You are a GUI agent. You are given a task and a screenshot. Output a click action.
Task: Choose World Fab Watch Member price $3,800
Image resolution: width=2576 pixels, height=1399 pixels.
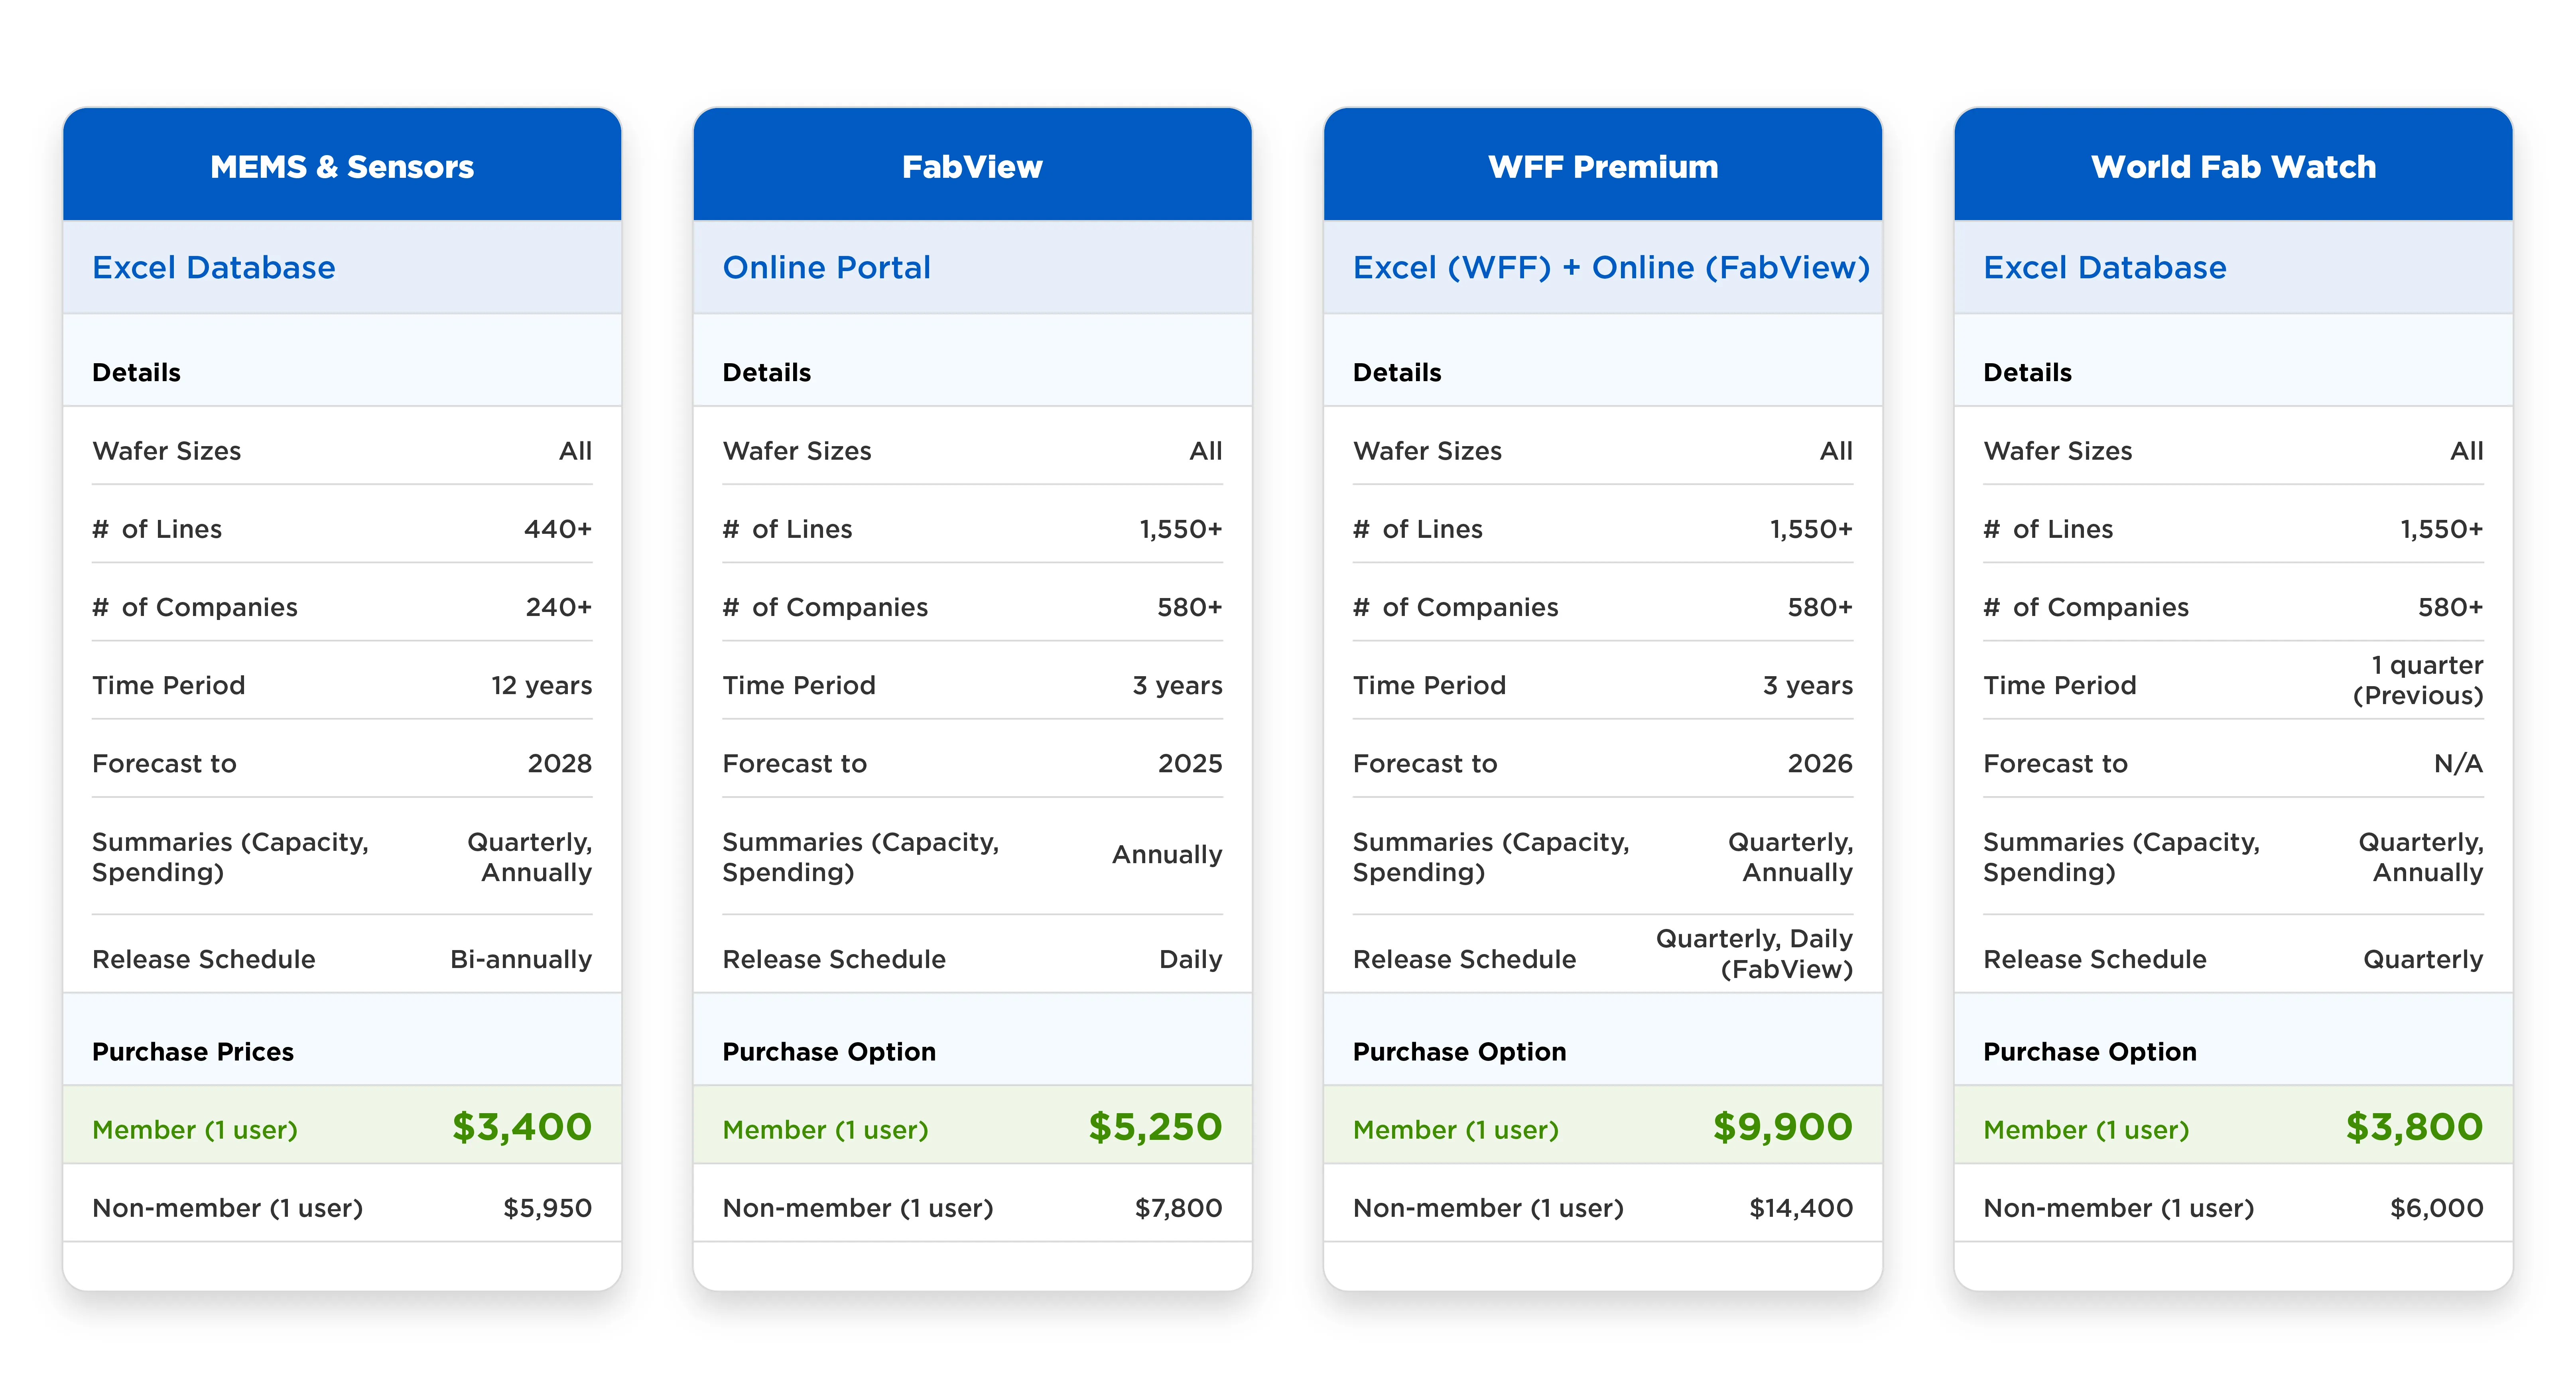2233,1126
